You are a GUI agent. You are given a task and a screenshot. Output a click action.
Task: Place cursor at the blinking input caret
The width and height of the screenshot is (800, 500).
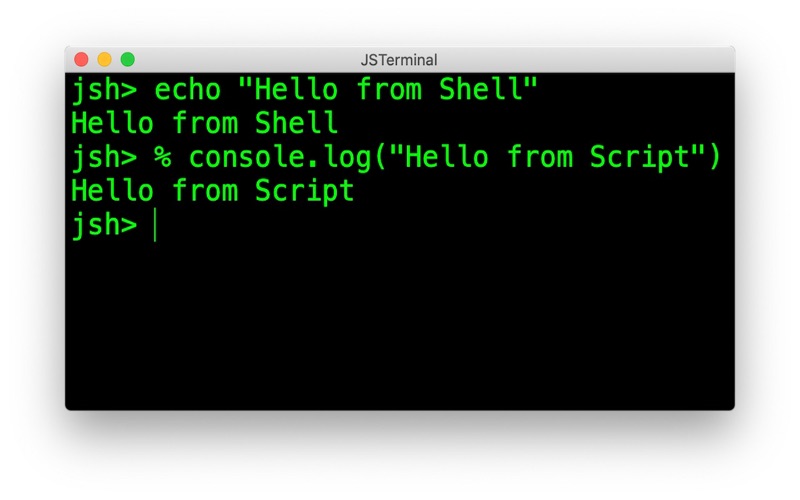tap(156, 225)
